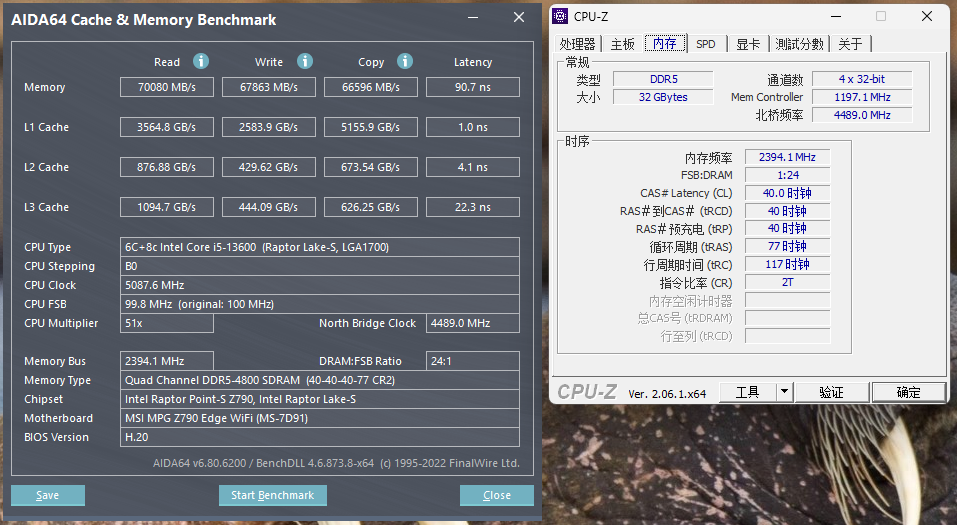
Task: Open the CPU-Z tools dropdown arrow
Action: point(785,392)
